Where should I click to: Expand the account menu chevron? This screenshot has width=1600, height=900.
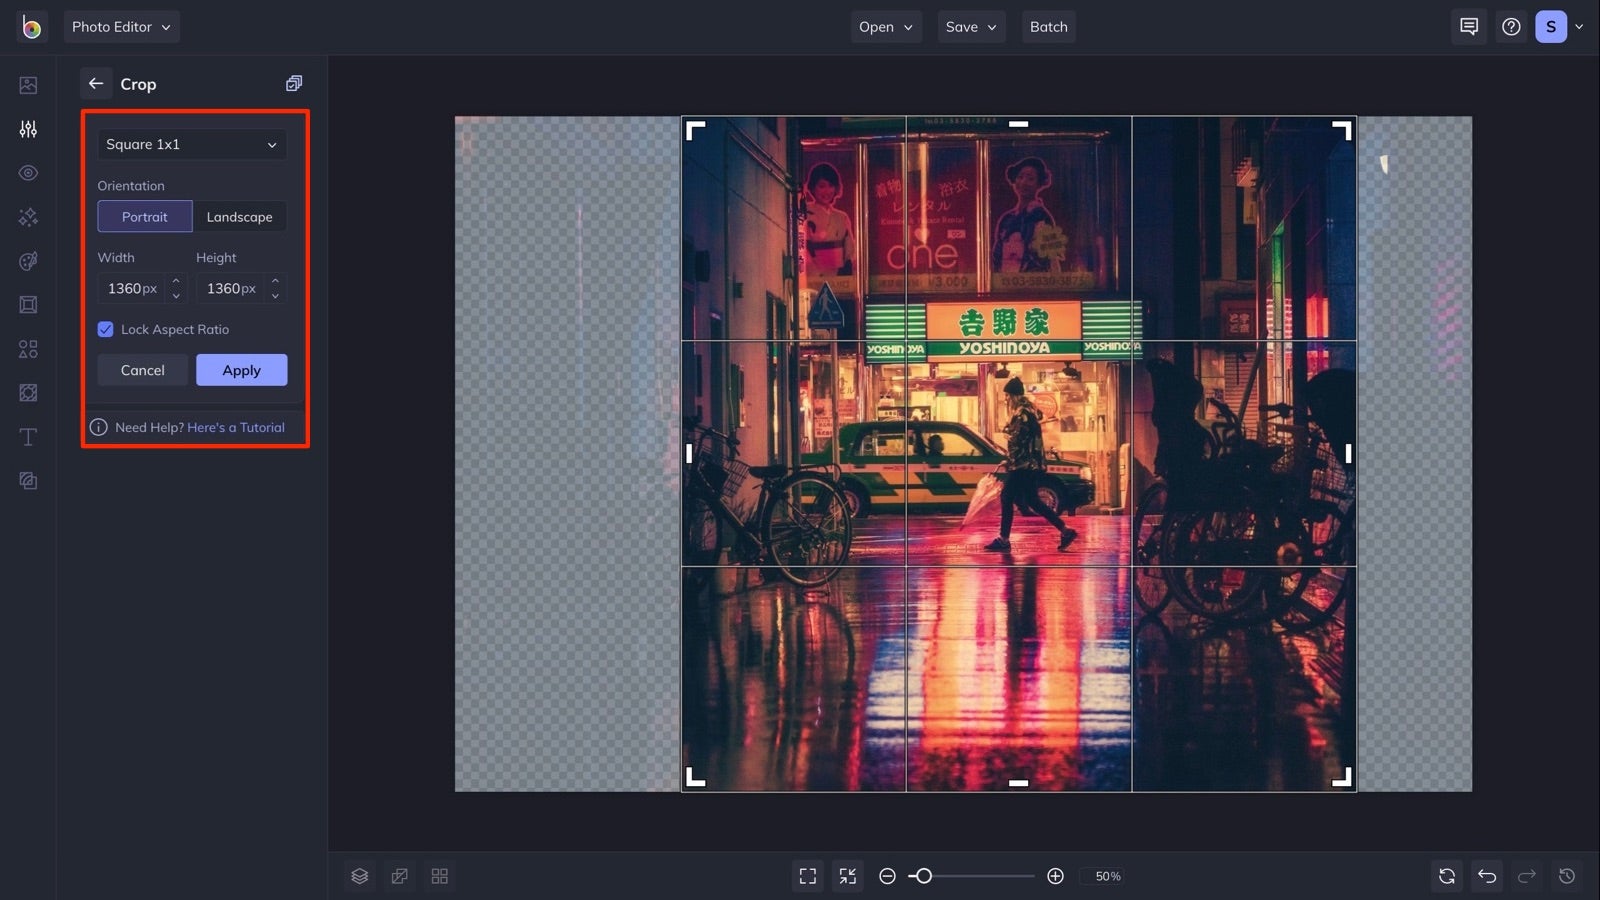[x=1581, y=27]
